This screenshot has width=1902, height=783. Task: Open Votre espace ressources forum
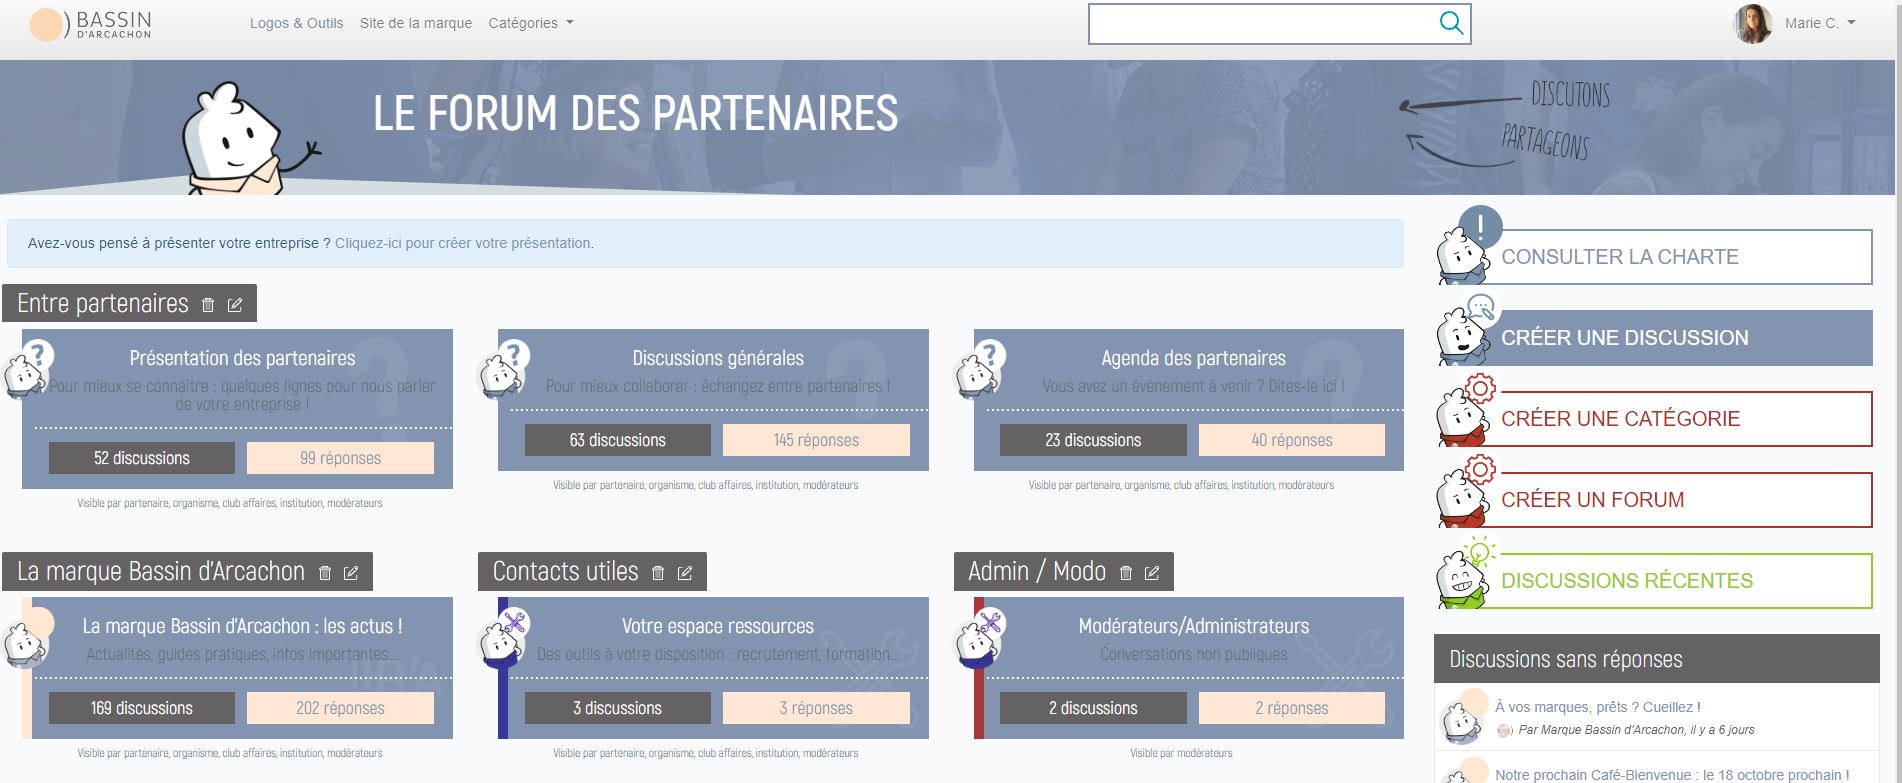pos(718,626)
